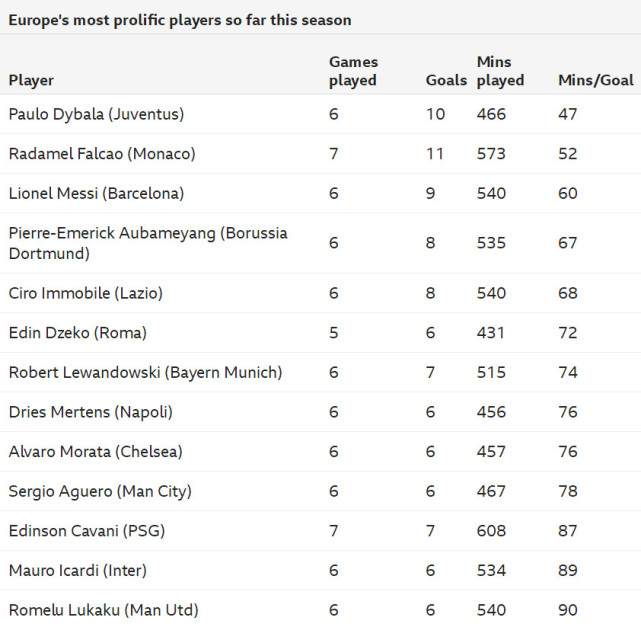This screenshot has height=627, width=641.
Task: Select Lionel Messi (Barcelona) in the table
Action: [x=96, y=193]
